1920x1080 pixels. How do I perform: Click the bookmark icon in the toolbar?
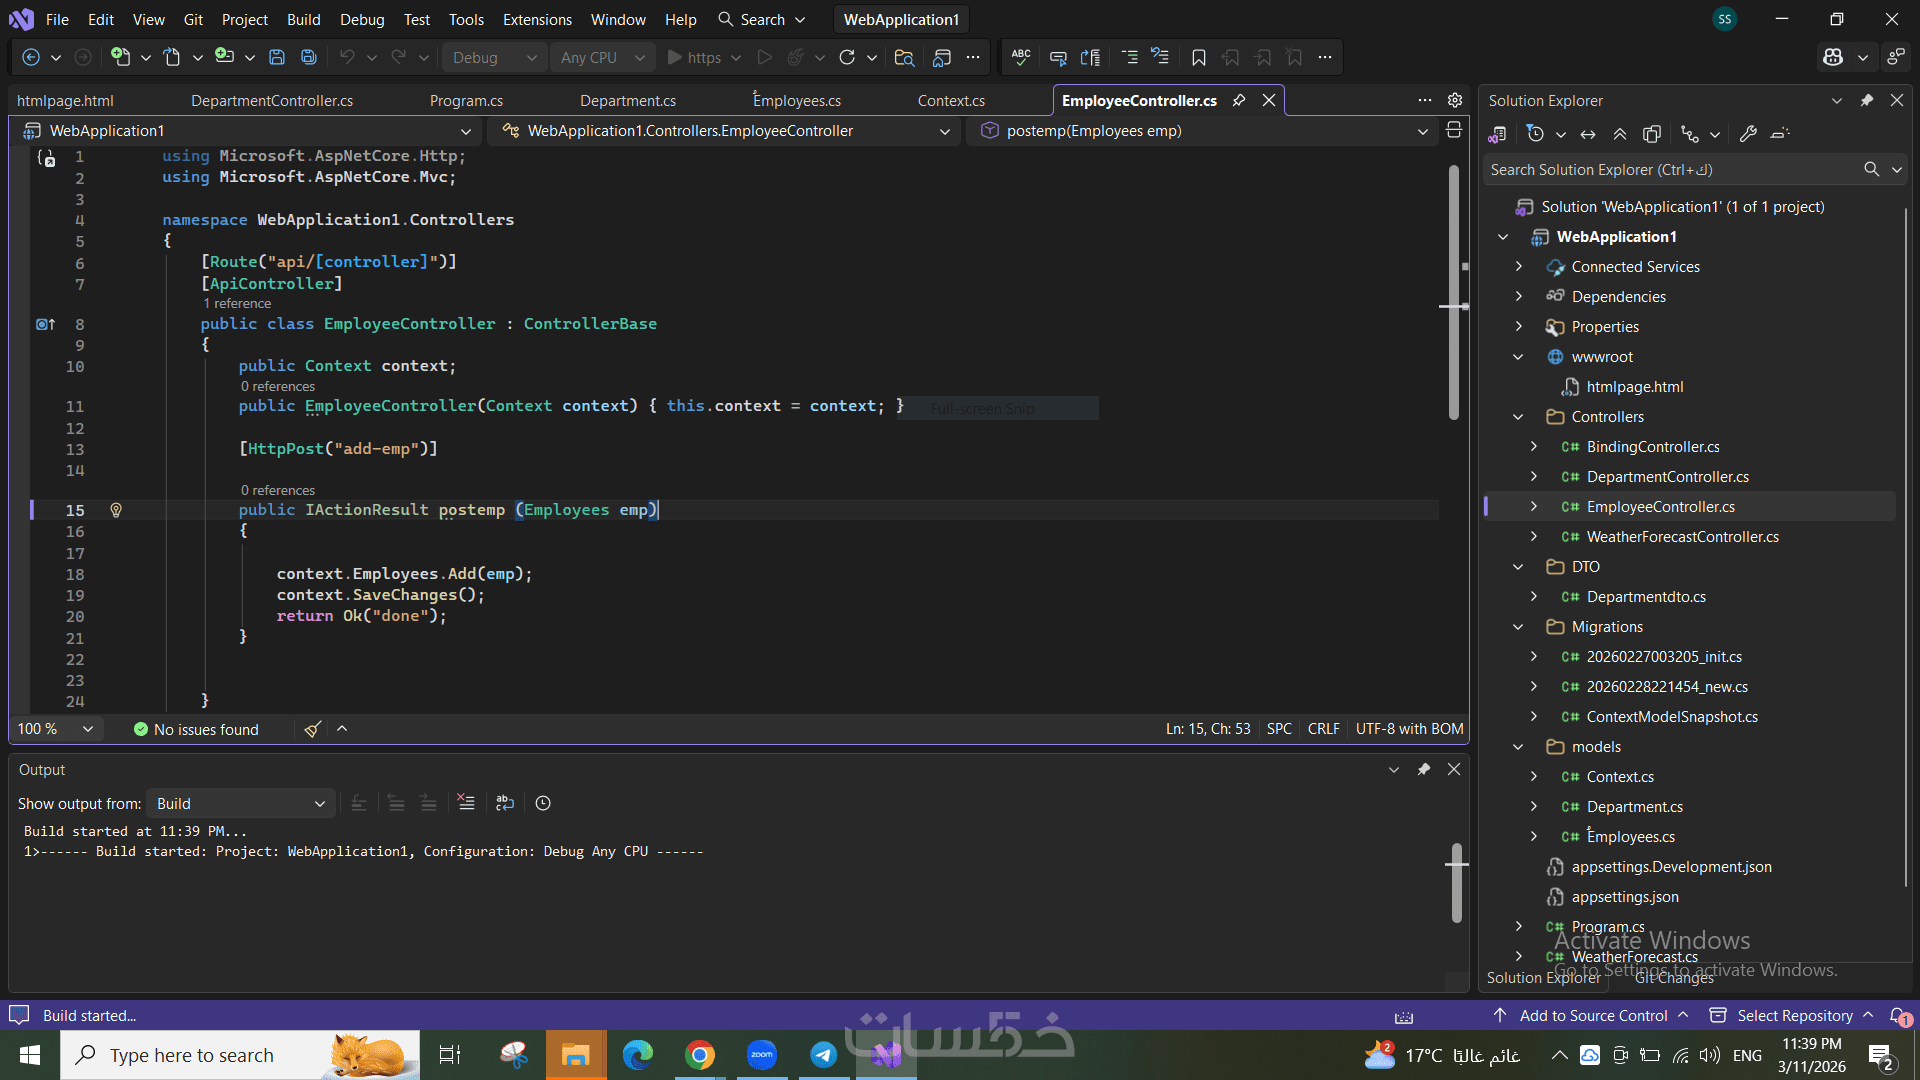1198,58
